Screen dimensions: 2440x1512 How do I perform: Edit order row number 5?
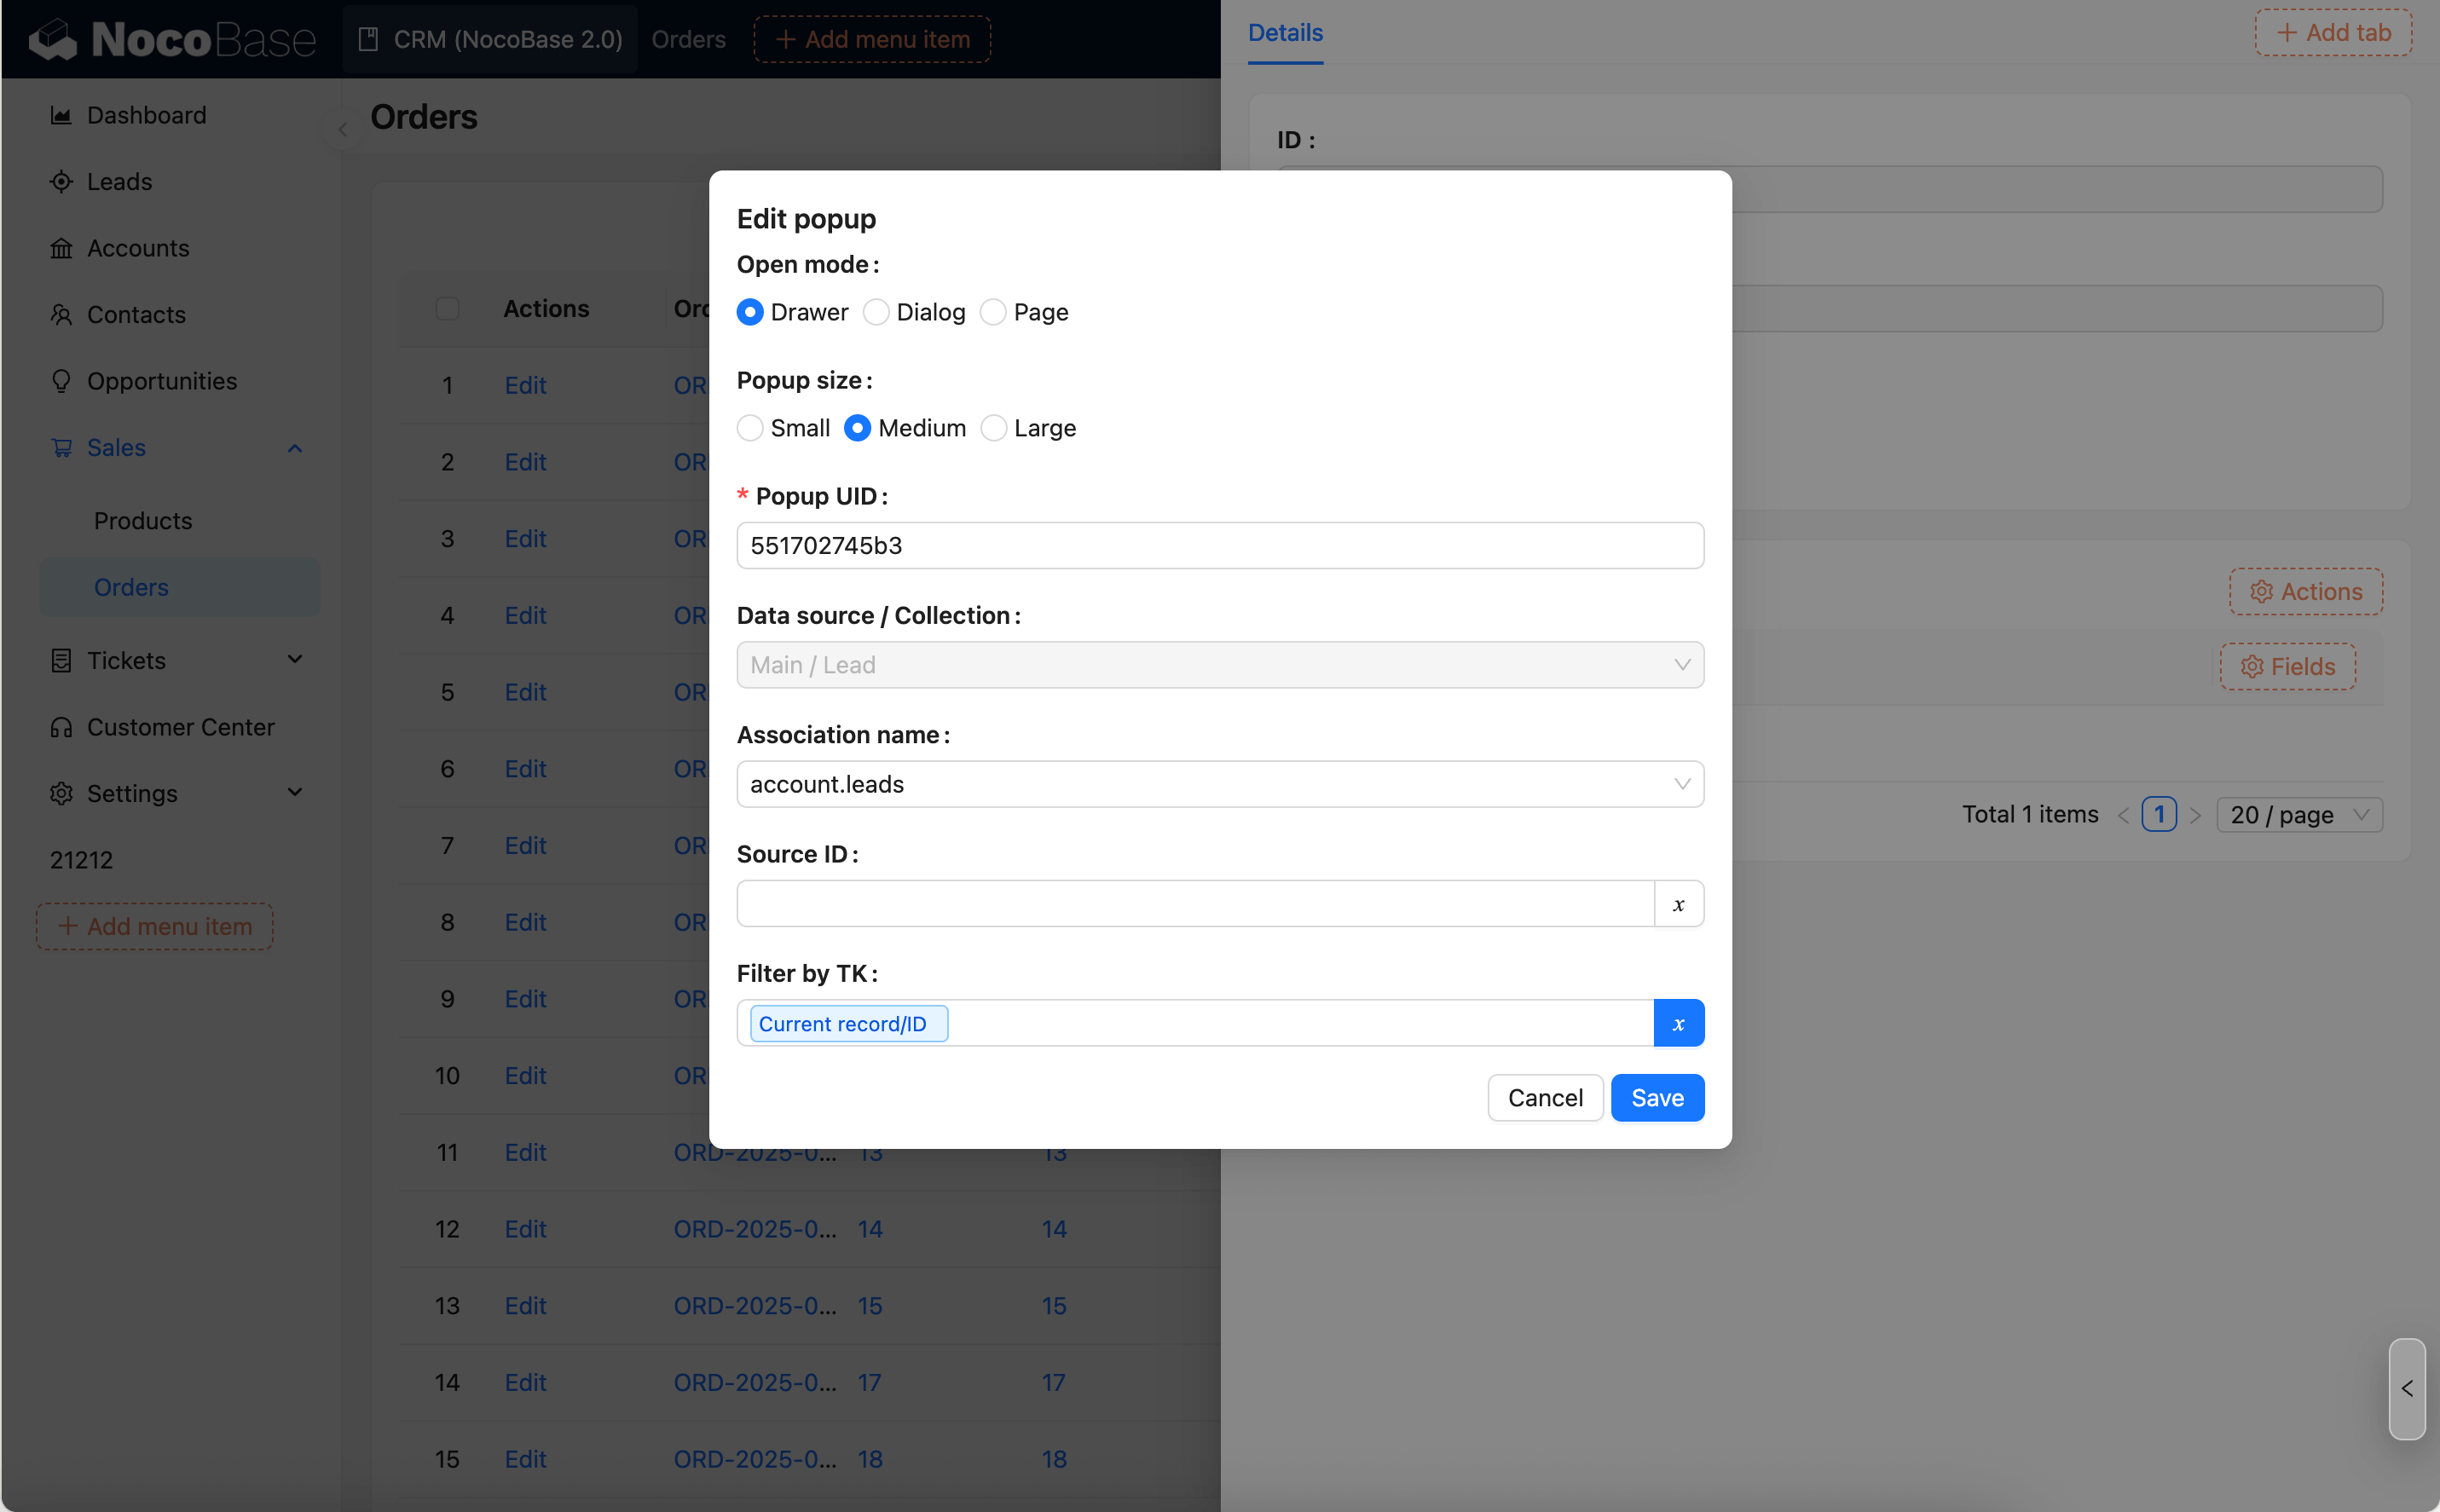pyautogui.click(x=525, y=691)
